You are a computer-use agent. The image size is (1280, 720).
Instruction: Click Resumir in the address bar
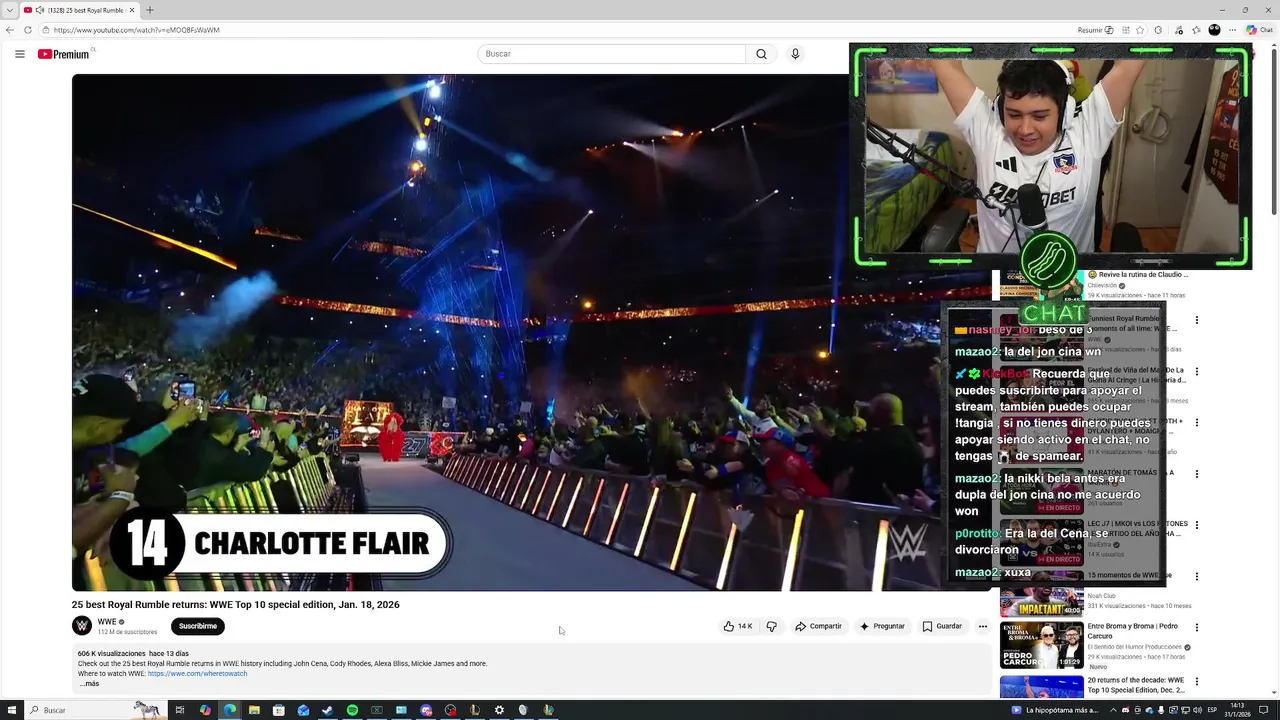(x=1095, y=30)
